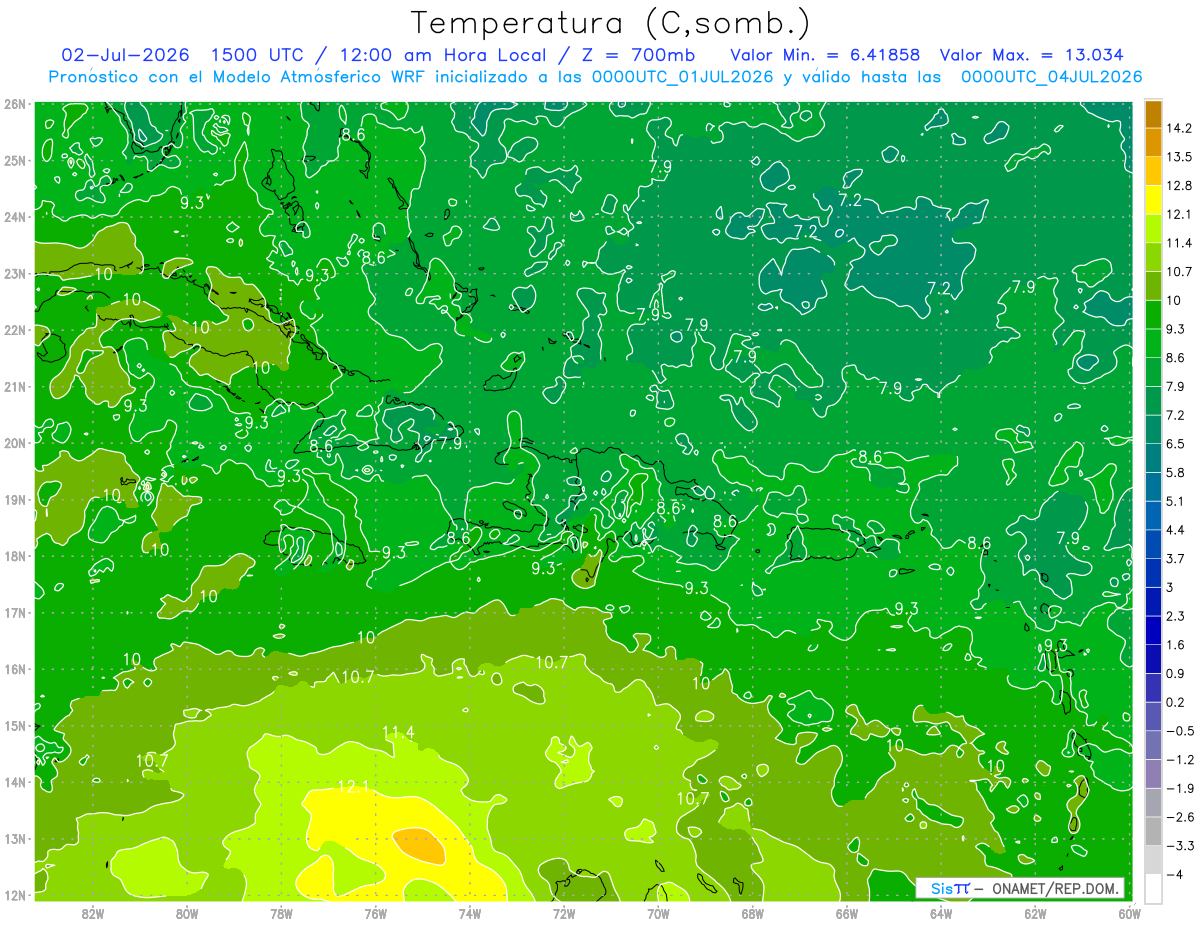Click the "12.1" contour label on the map
This screenshot has height=927, width=1200.
click(x=353, y=788)
